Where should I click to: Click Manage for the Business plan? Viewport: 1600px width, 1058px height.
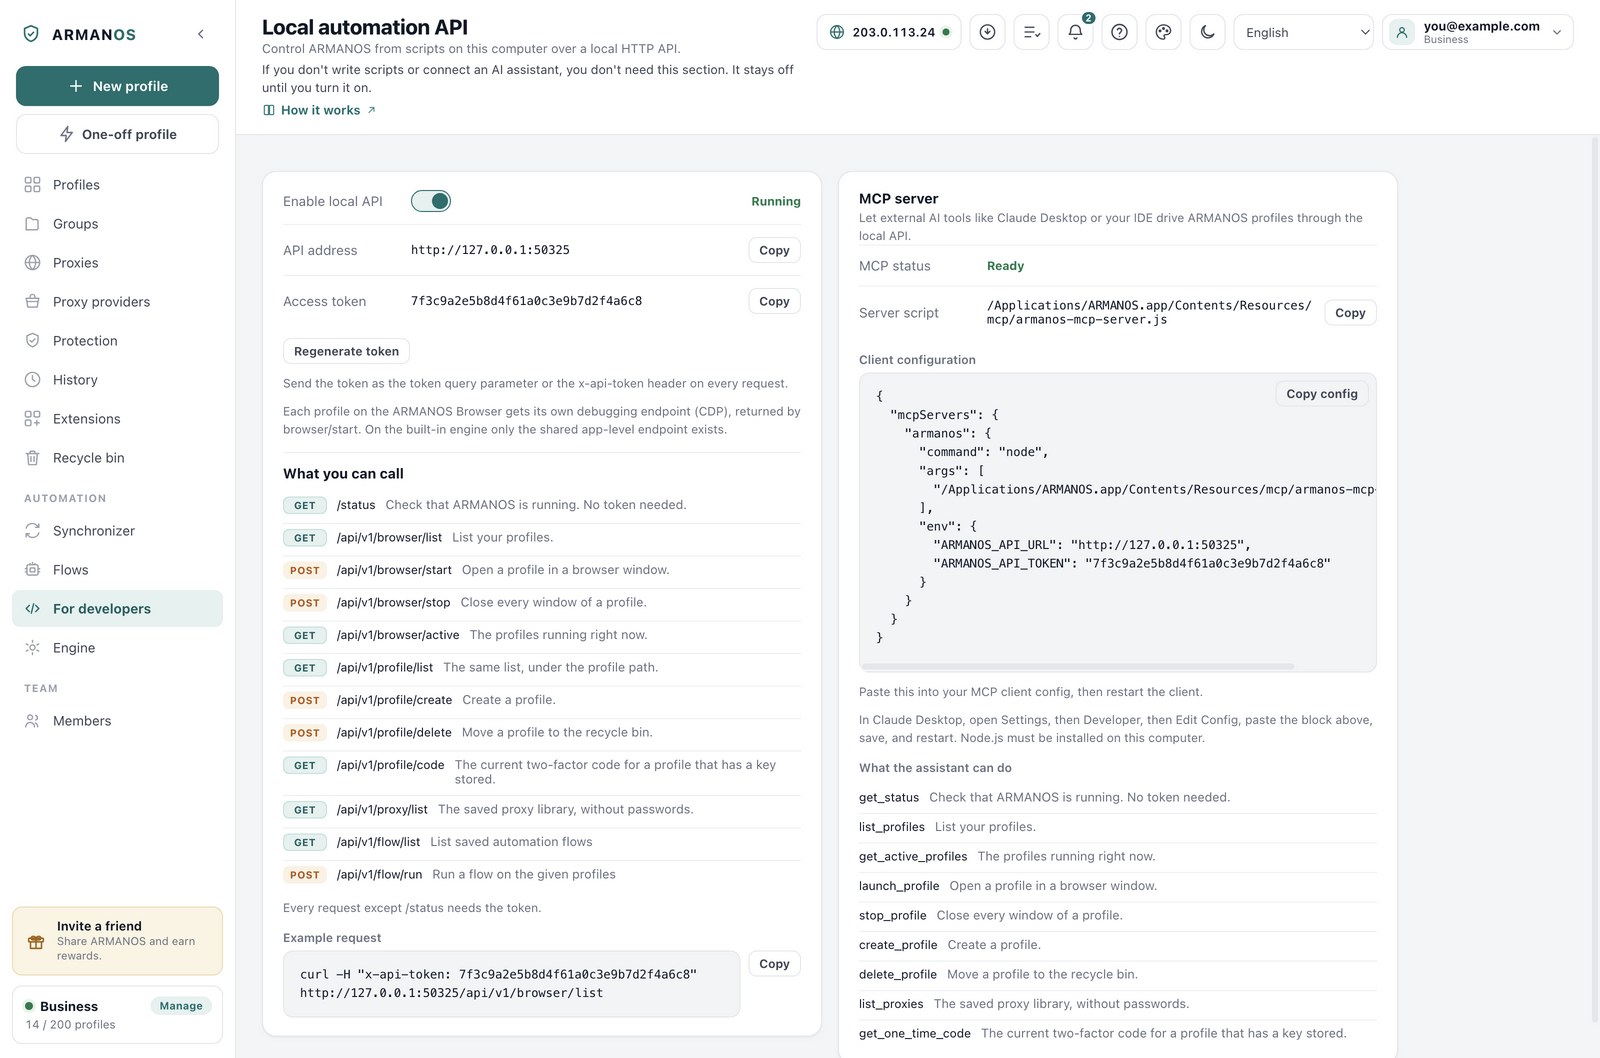(181, 1006)
